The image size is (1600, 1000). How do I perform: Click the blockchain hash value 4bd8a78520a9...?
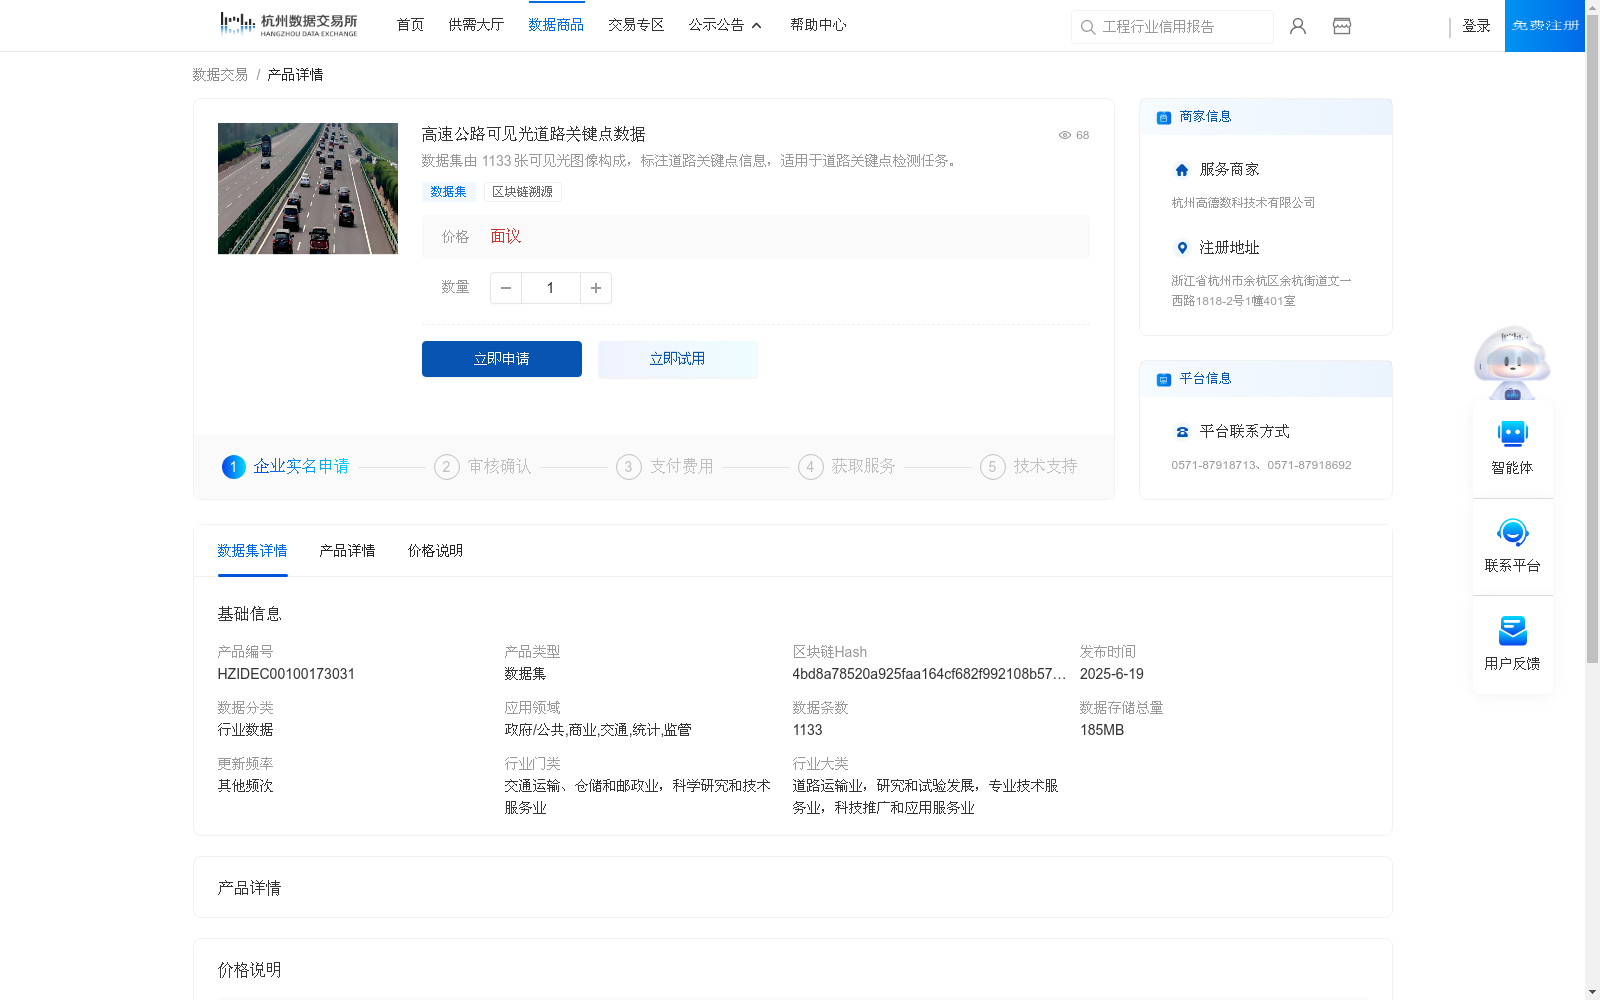(x=929, y=674)
